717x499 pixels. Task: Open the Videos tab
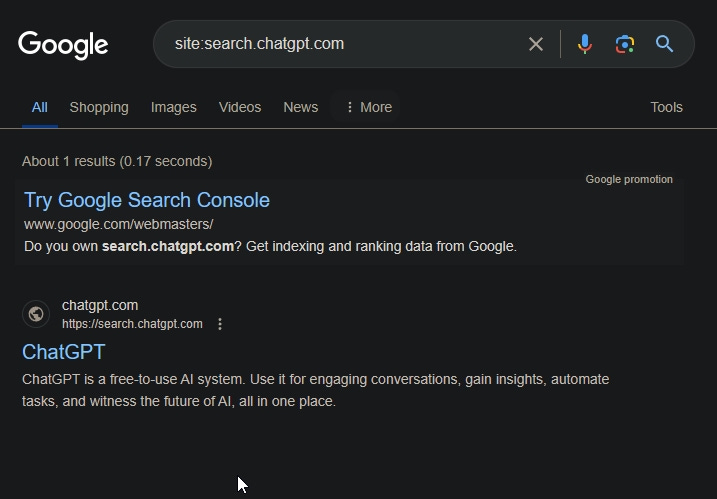point(240,107)
